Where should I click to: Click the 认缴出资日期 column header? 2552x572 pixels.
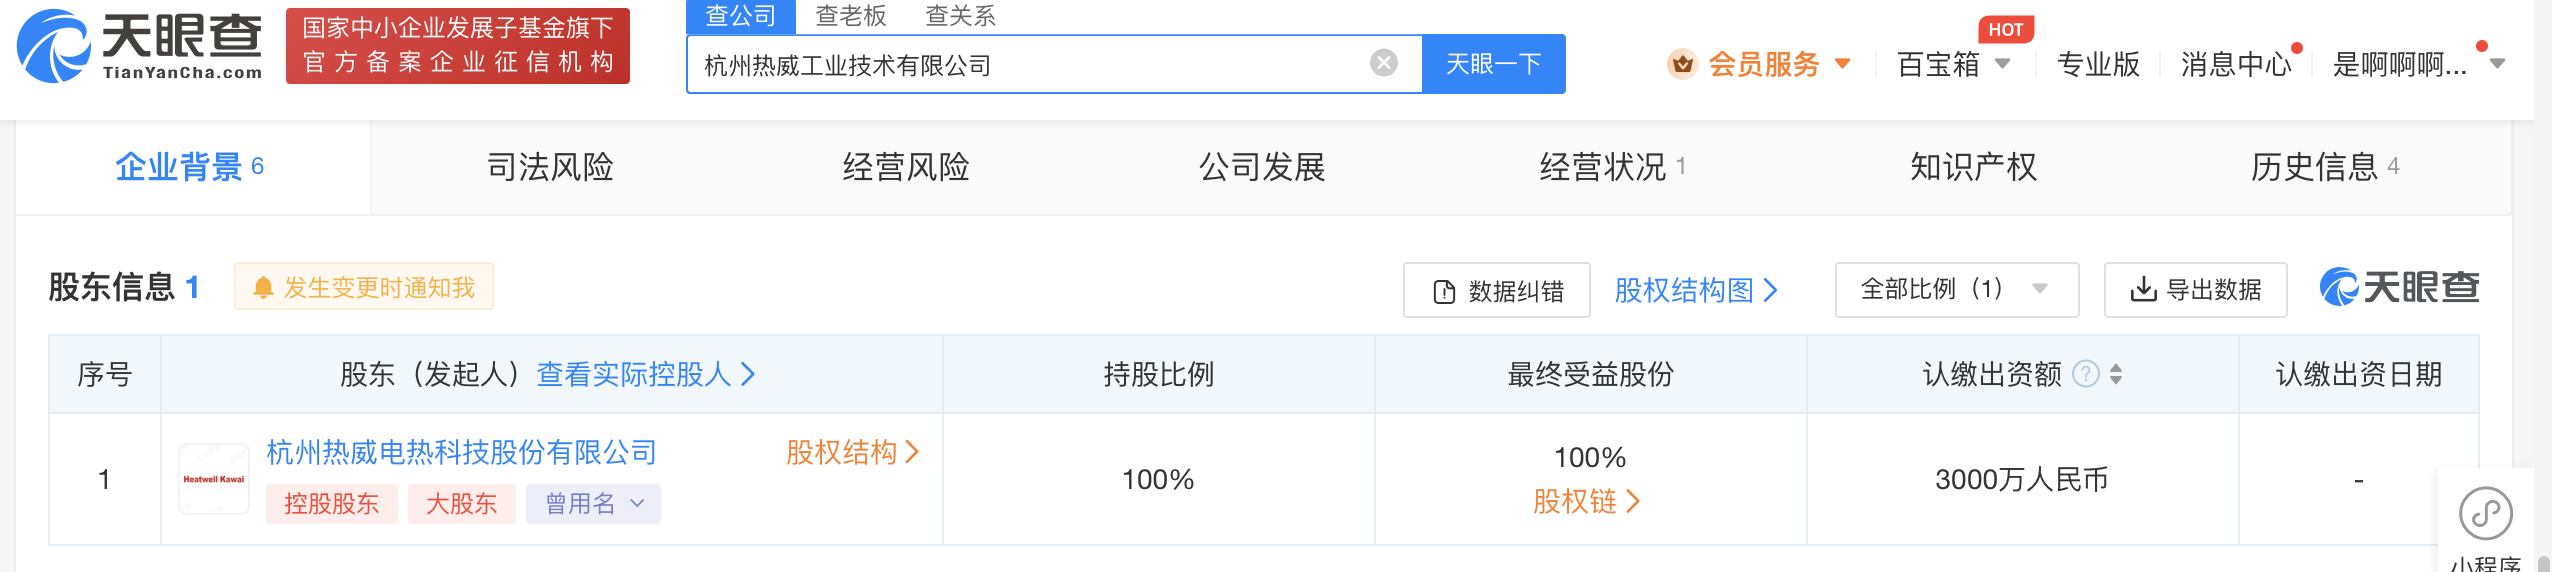2359,375
